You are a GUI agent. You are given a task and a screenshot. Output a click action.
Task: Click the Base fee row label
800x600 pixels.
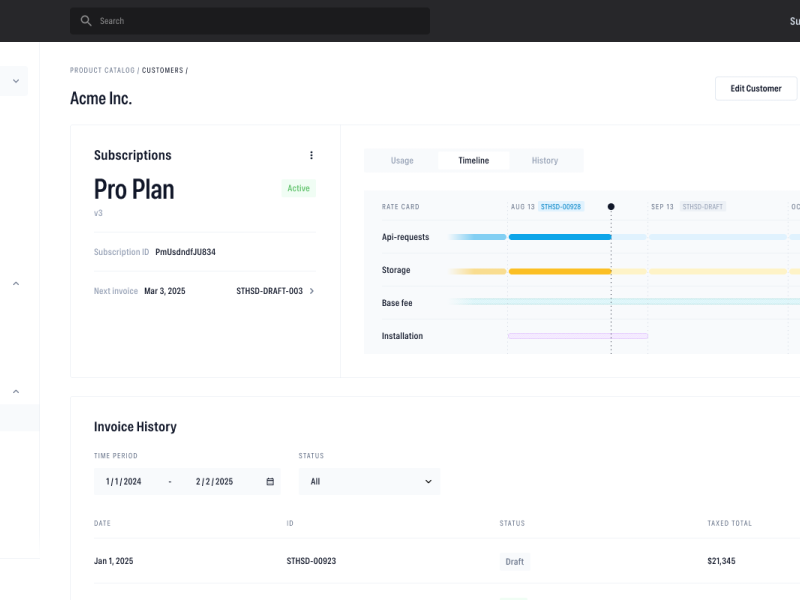[397, 303]
